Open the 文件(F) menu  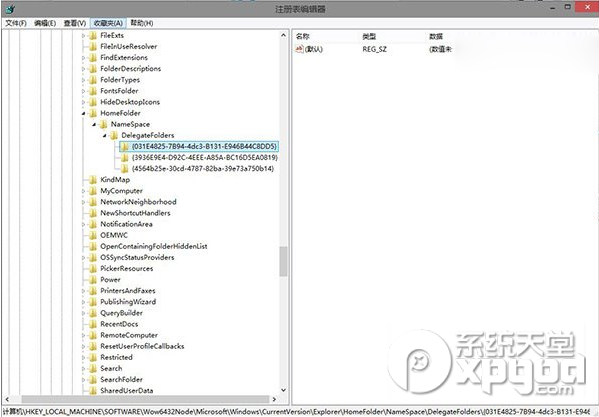click(x=16, y=23)
